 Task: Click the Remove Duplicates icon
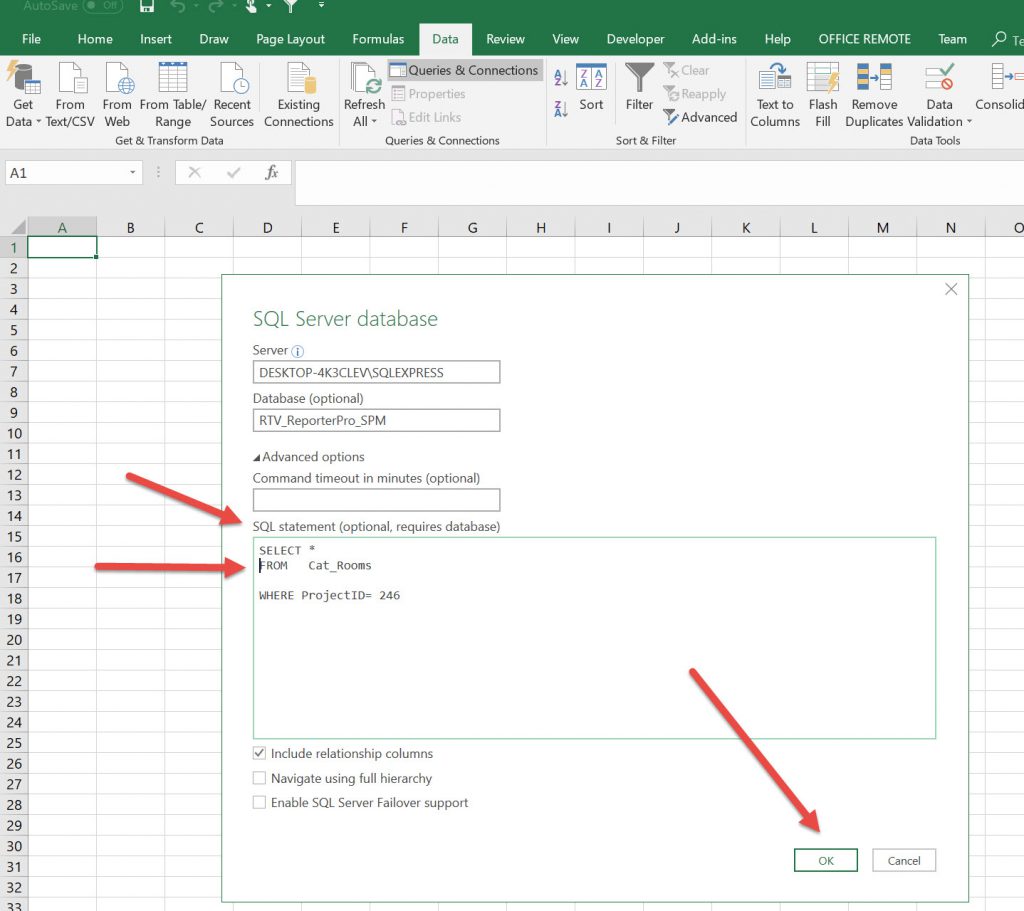874,80
